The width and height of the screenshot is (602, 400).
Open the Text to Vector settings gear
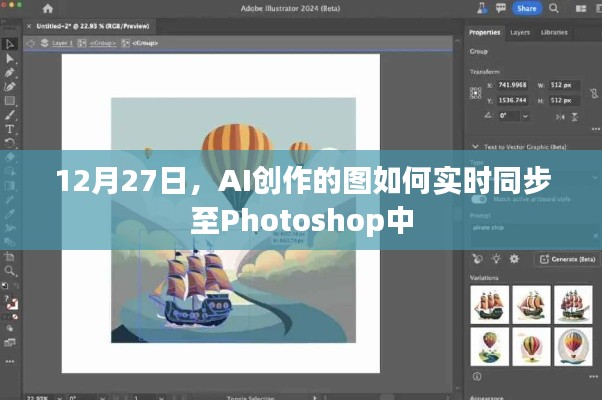coord(514,259)
